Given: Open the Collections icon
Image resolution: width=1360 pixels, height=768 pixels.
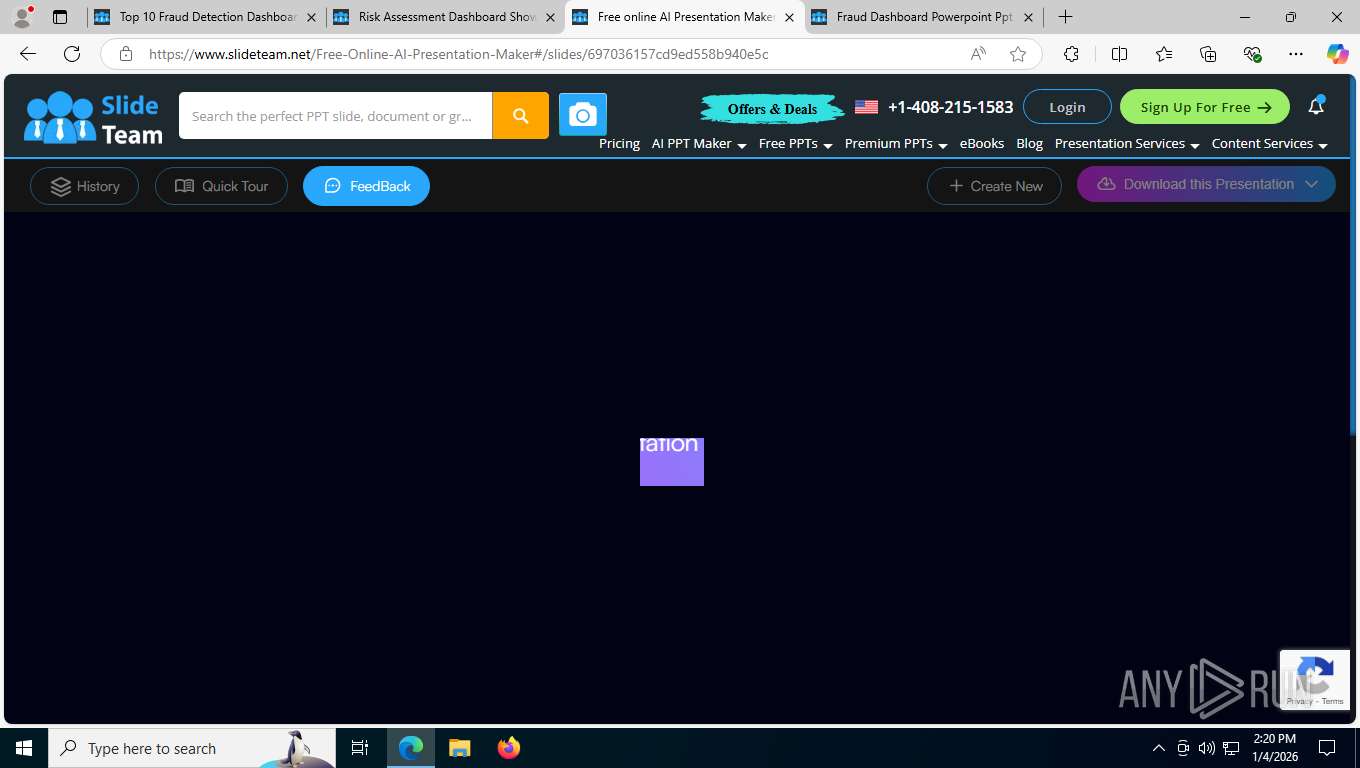Looking at the screenshot, I should pyautogui.click(x=1208, y=54).
